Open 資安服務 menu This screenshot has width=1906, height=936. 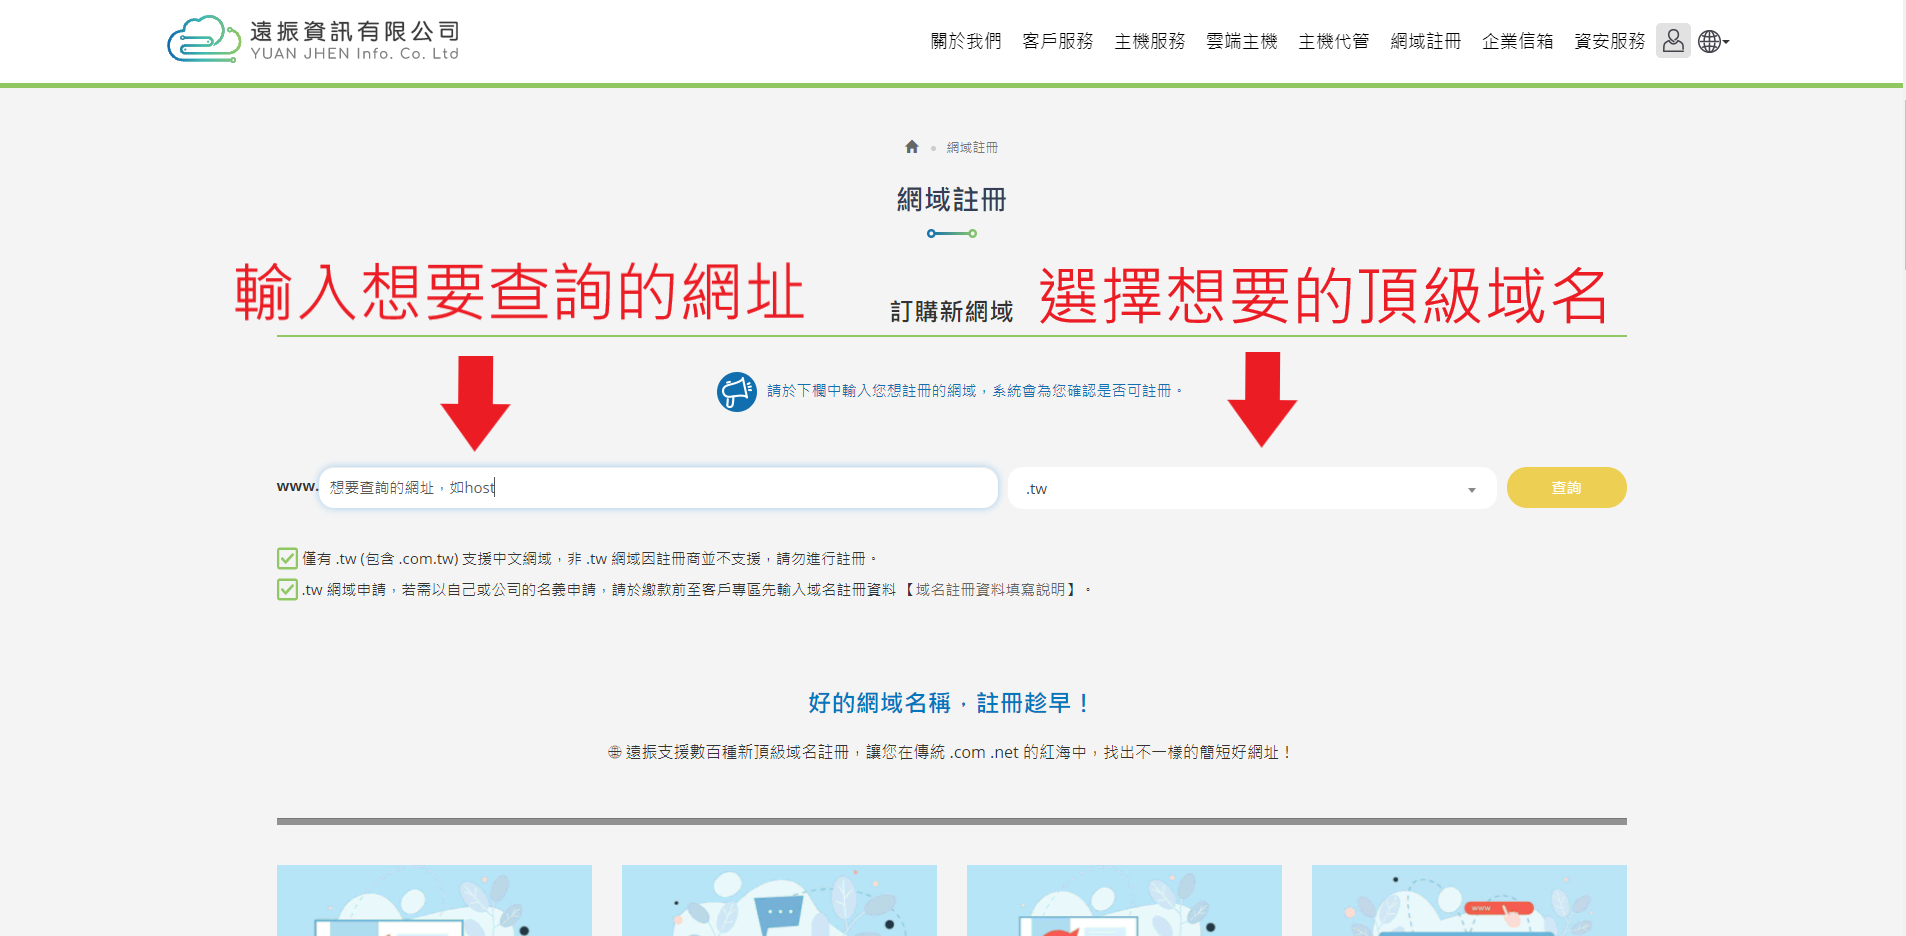point(1610,41)
